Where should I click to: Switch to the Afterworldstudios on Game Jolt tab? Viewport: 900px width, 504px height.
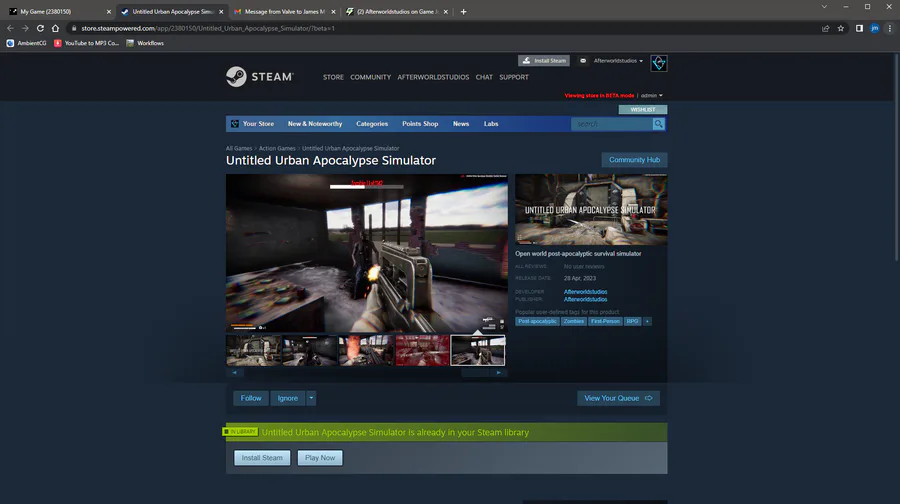click(396, 11)
